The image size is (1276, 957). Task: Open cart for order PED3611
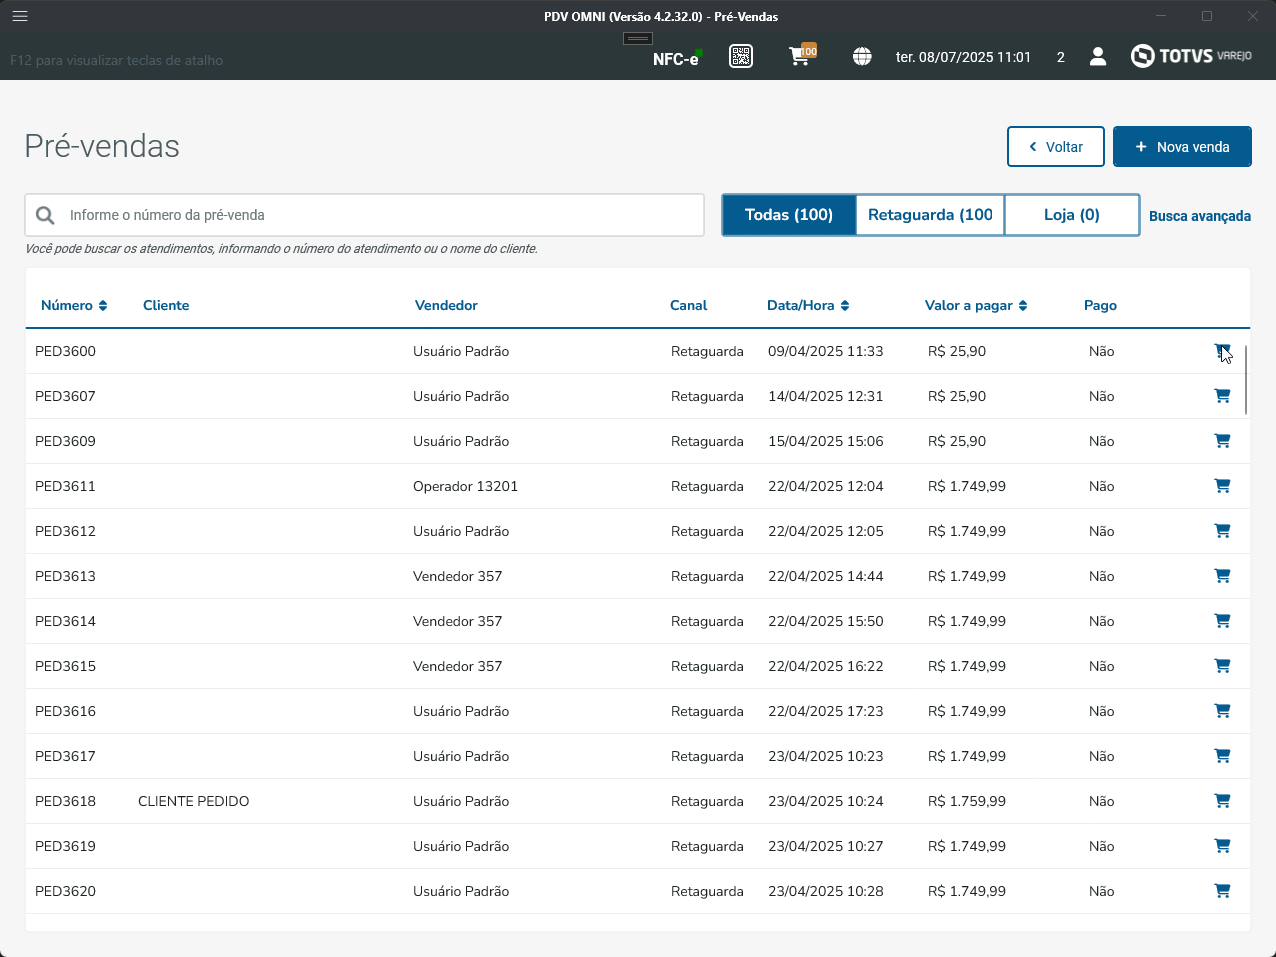click(x=1222, y=486)
